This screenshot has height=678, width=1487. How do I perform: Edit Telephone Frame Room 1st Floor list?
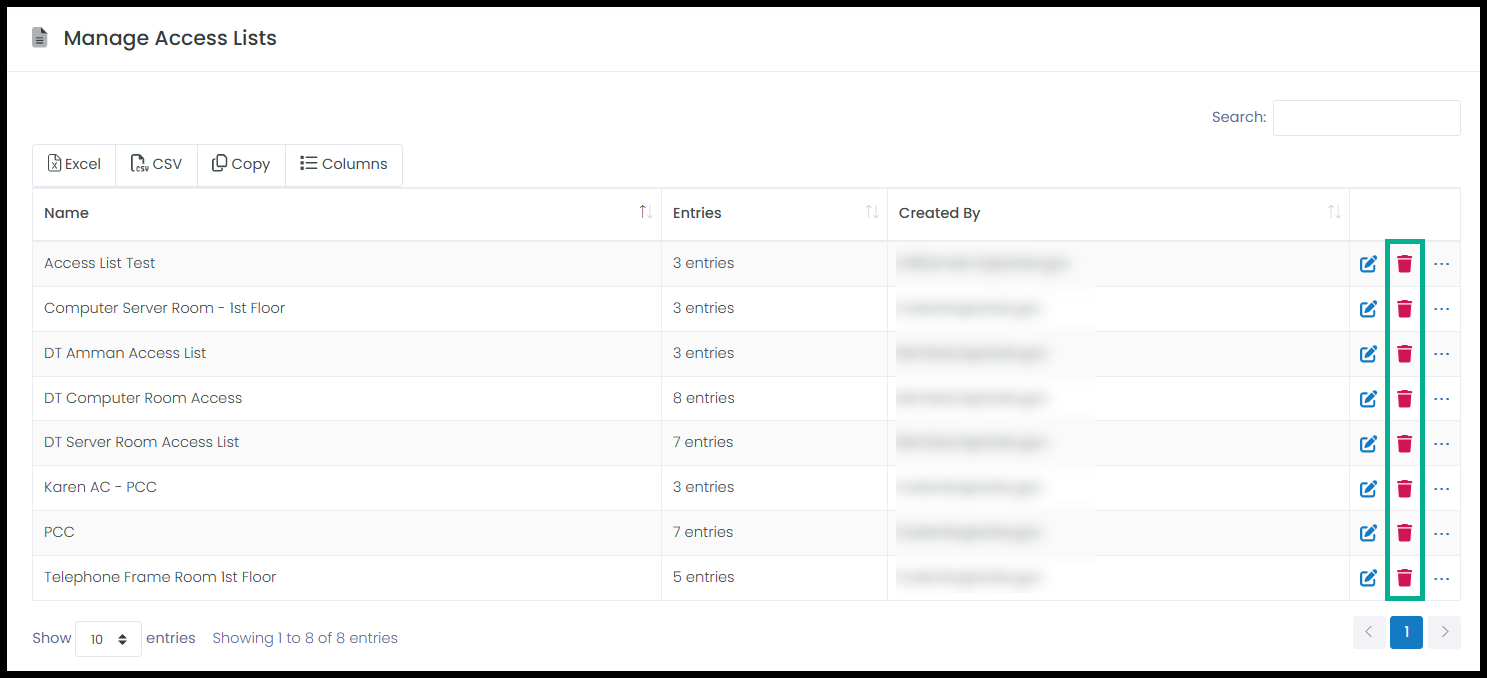pos(1368,578)
